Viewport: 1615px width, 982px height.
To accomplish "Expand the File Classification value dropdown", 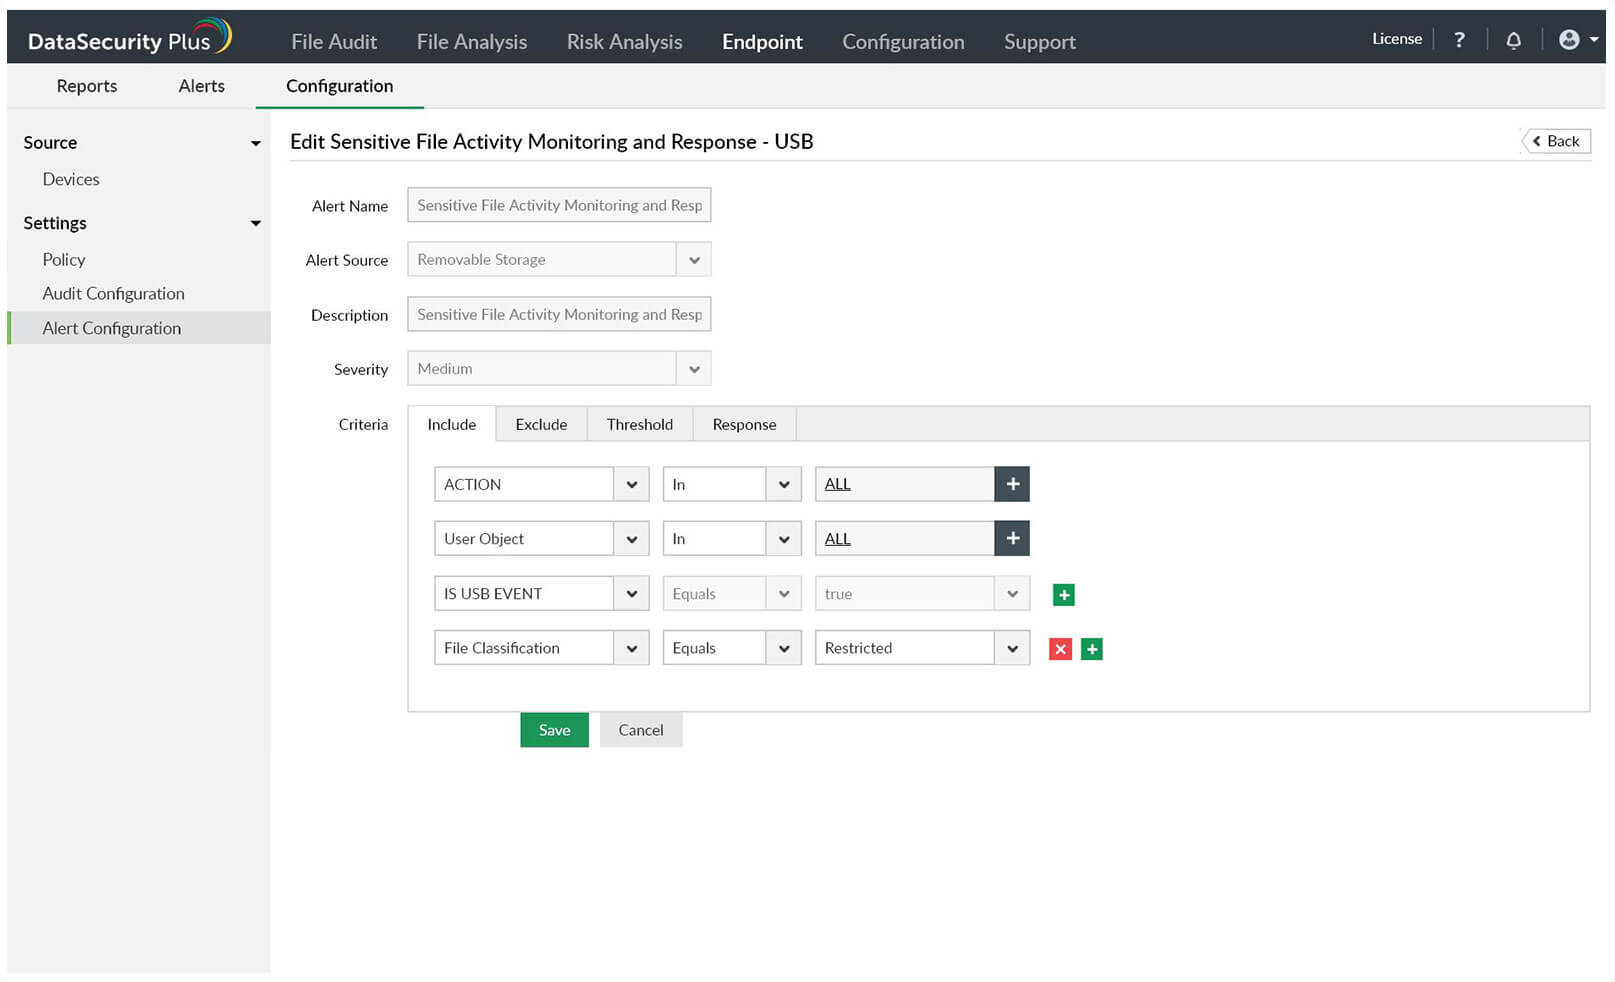I will tap(1012, 648).
